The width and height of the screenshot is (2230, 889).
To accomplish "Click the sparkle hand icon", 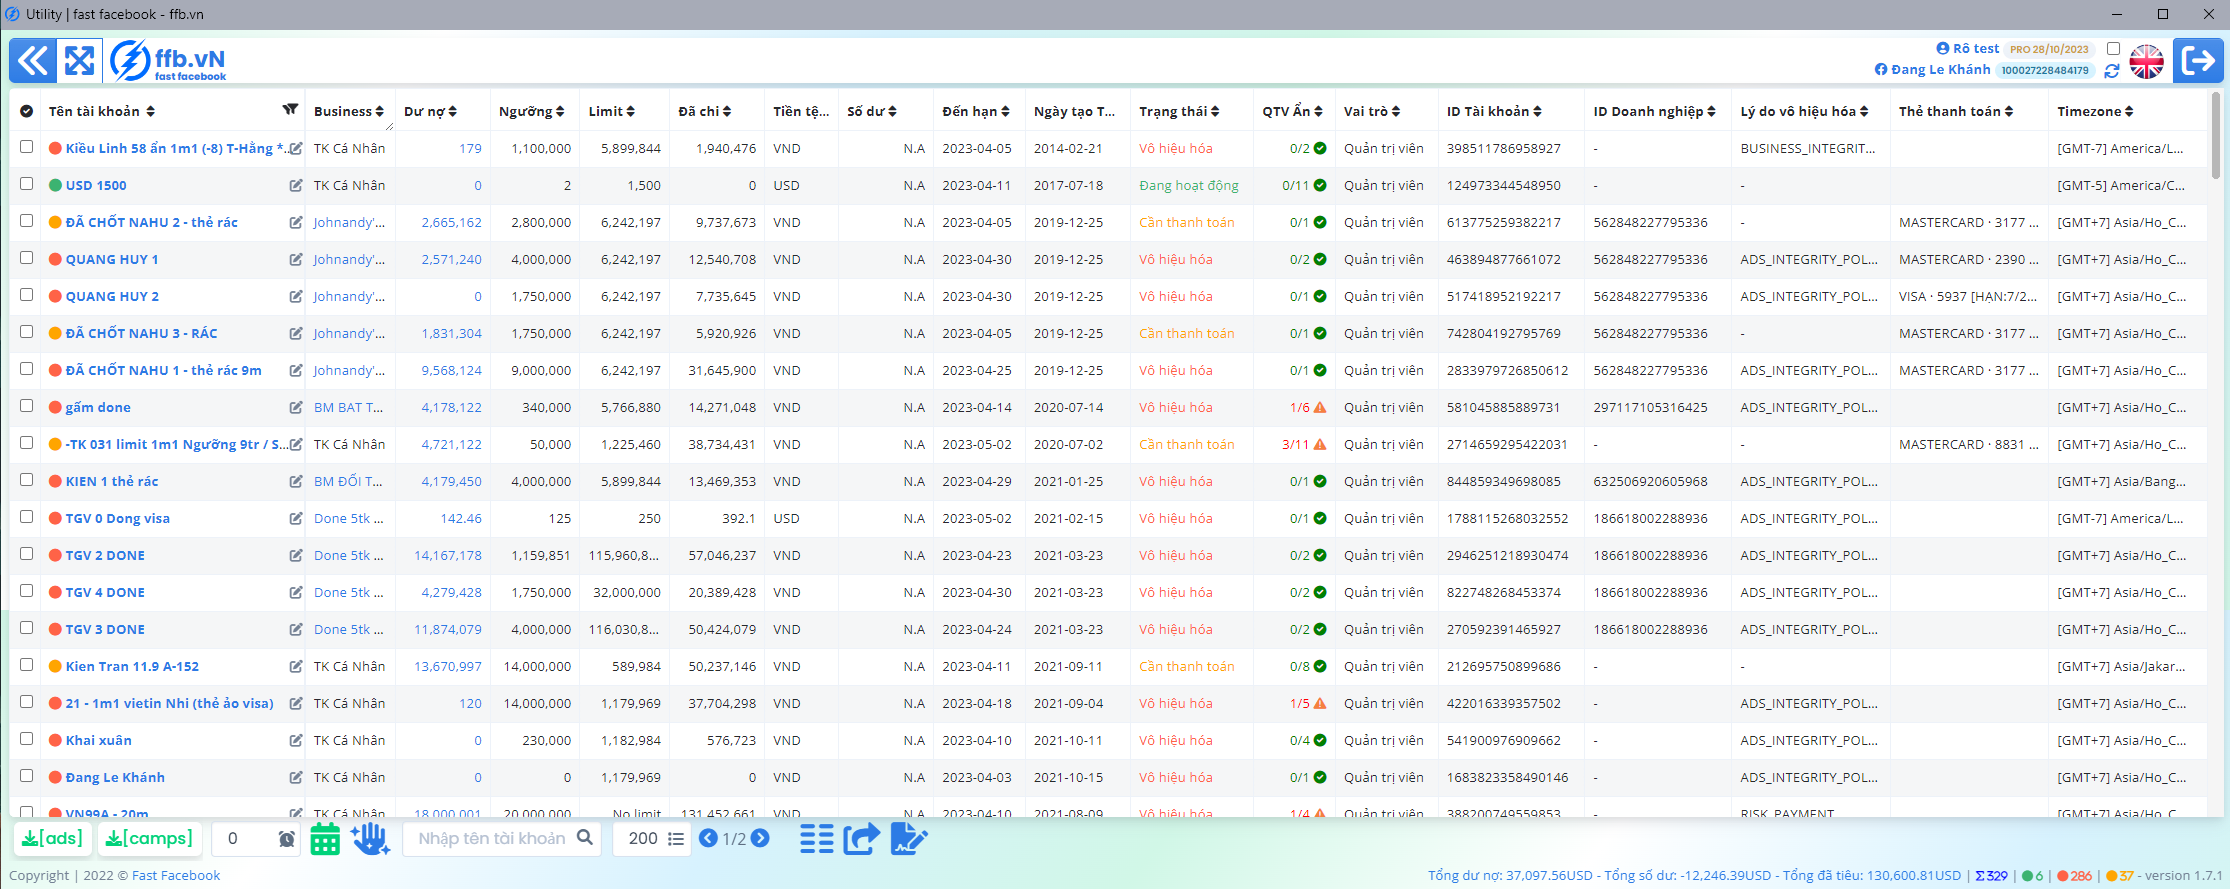I will click(x=370, y=839).
